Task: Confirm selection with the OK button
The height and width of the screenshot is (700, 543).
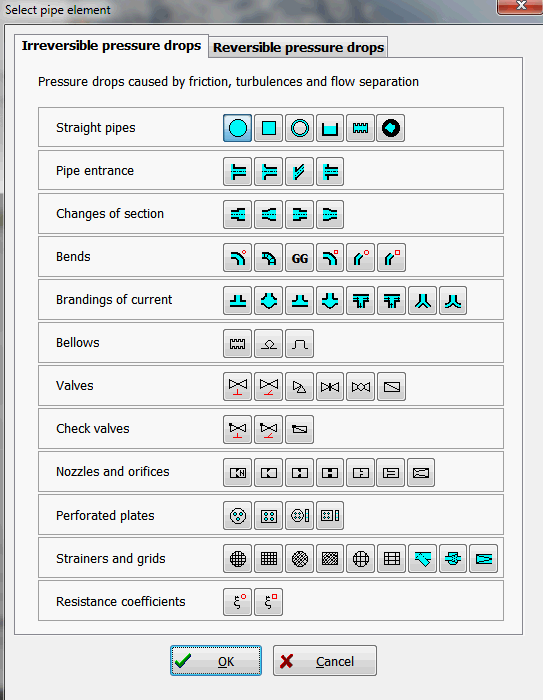Action: tap(216, 661)
